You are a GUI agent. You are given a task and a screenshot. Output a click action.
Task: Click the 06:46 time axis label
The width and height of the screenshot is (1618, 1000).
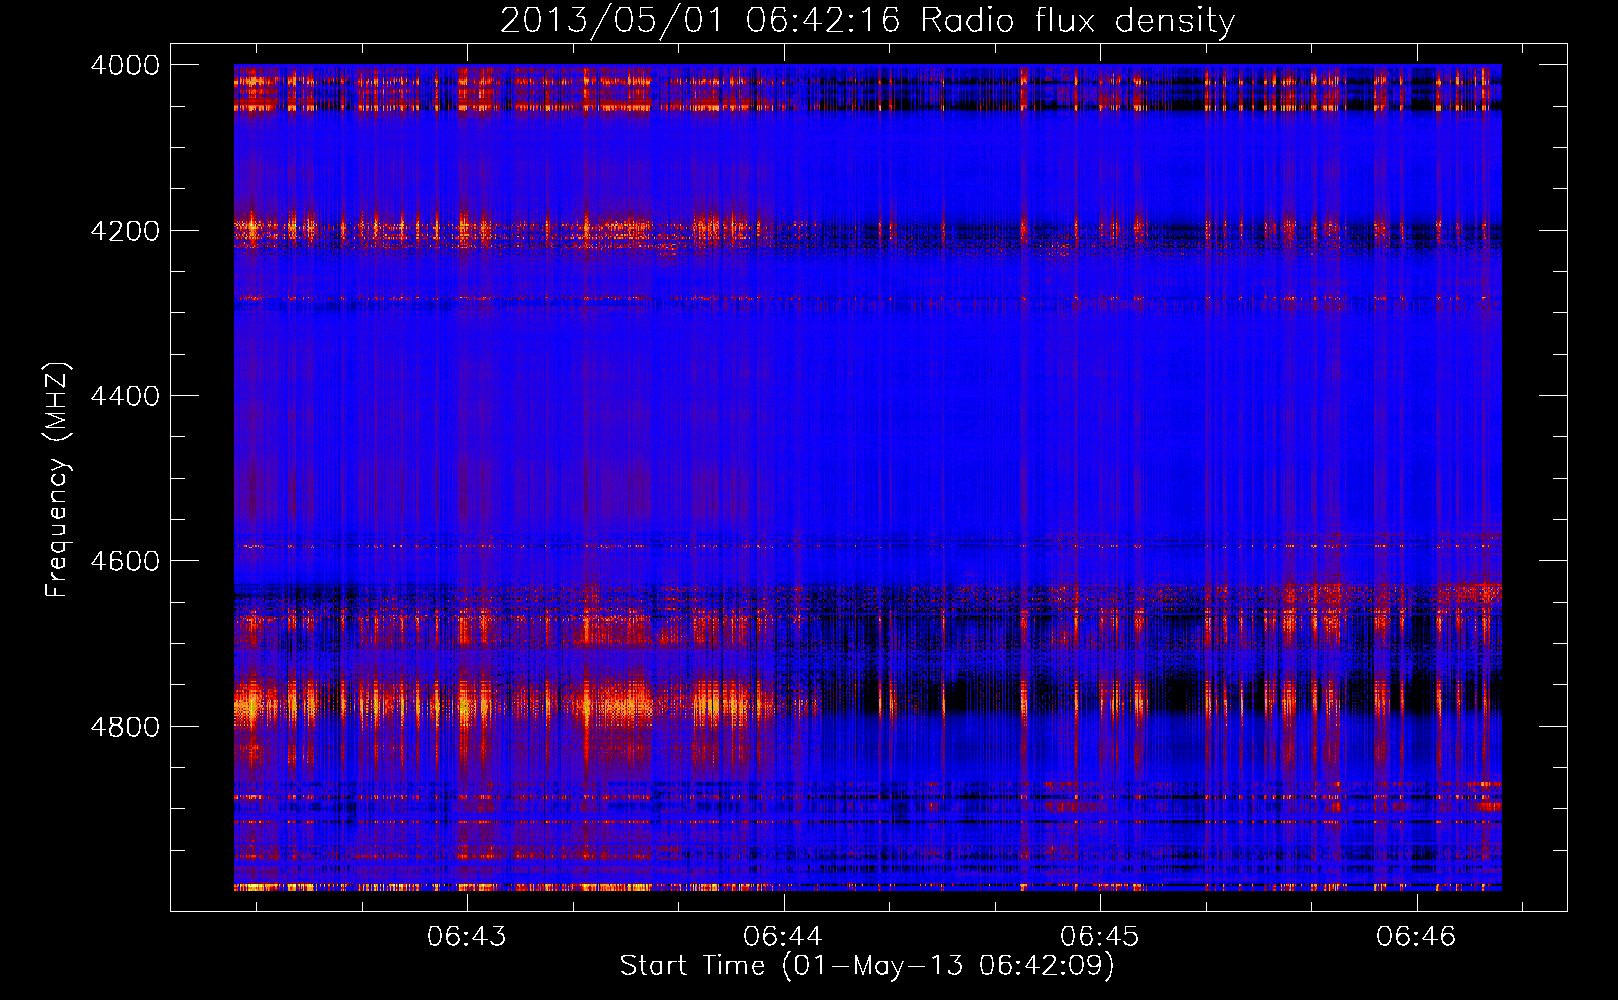pyautogui.click(x=1416, y=936)
